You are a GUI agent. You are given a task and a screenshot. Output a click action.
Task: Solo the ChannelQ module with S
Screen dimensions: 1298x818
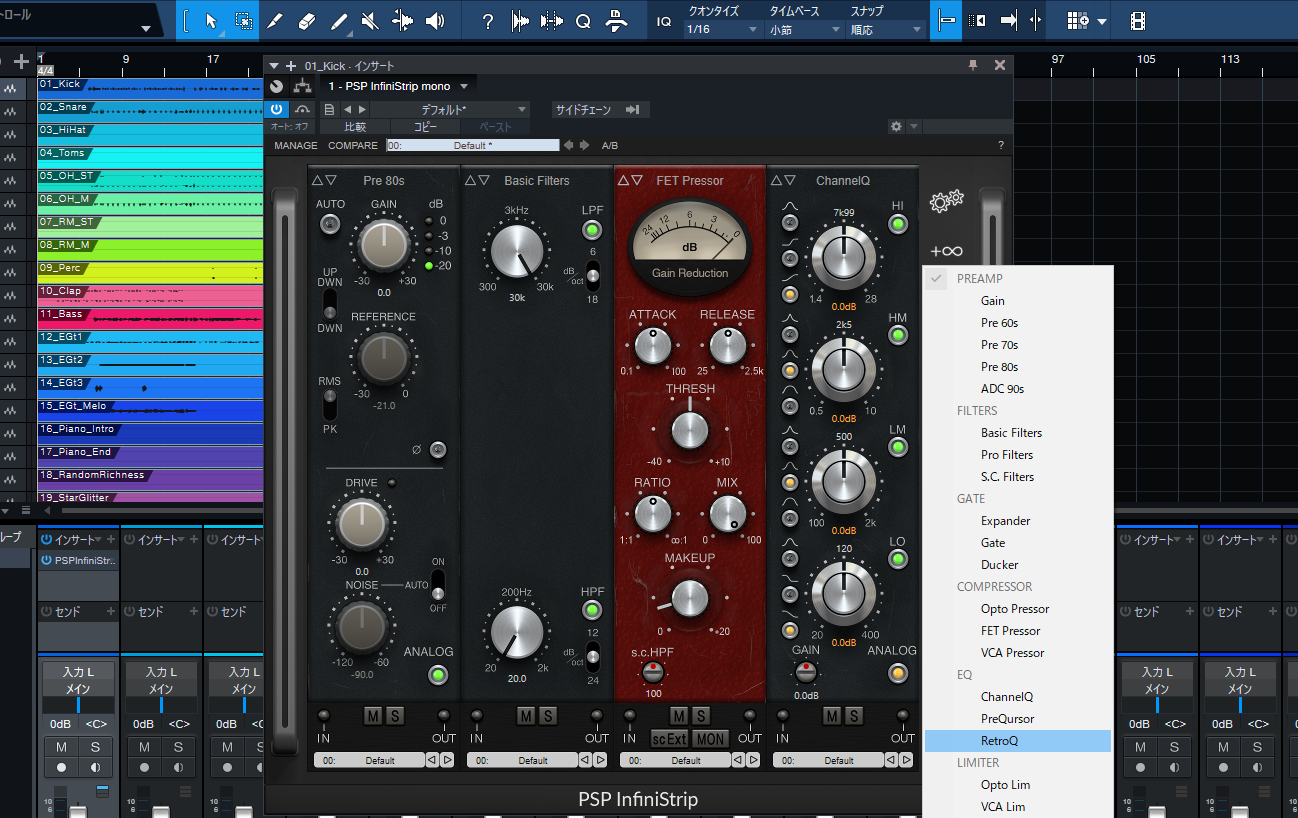click(853, 715)
